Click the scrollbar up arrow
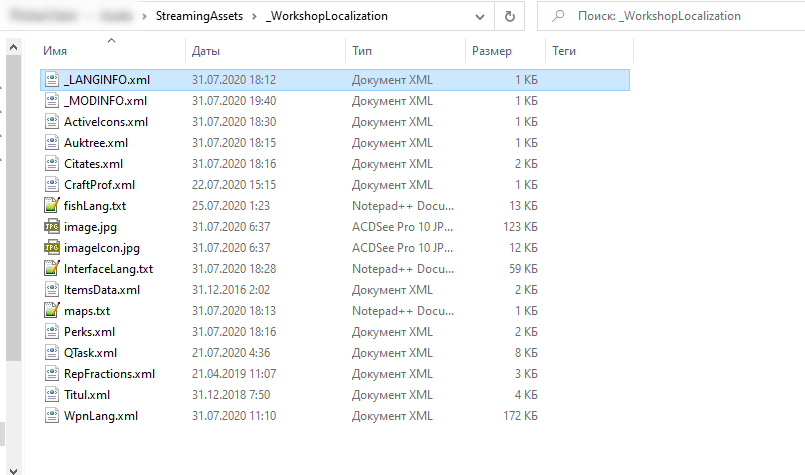The height and width of the screenshot is (475, 805). click(x=14, y=47)
